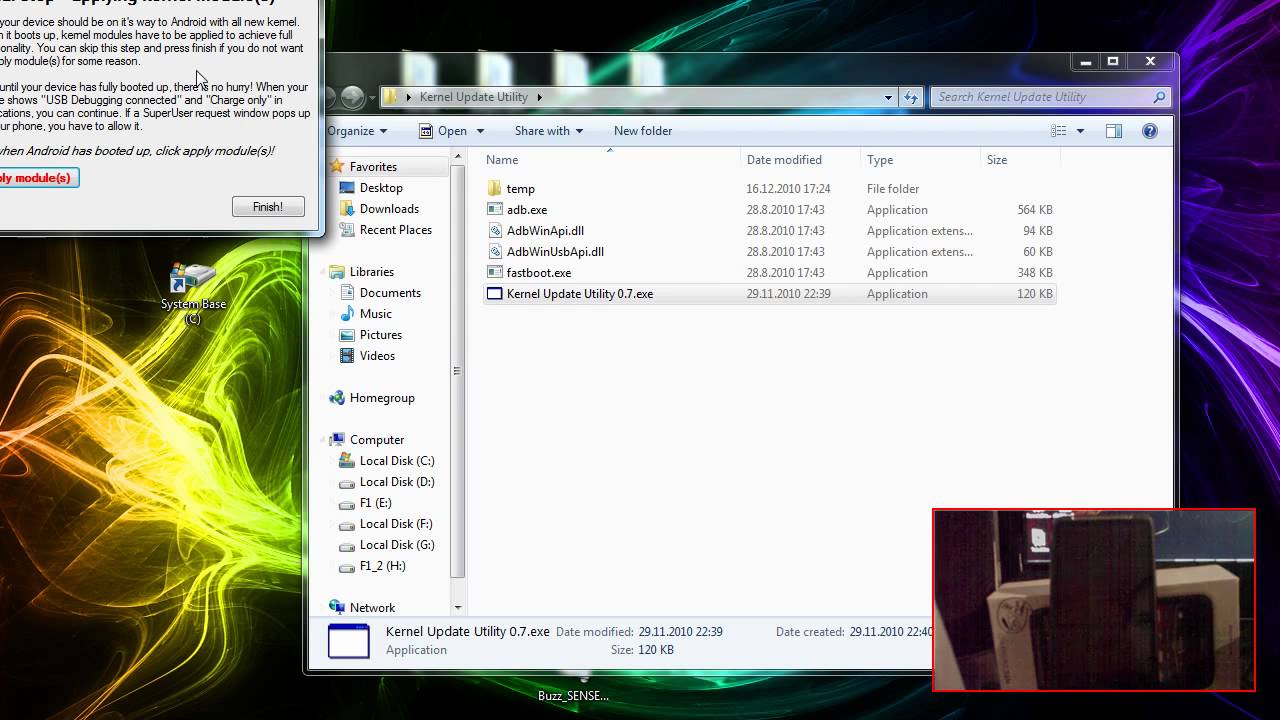Open the temp folder icon

pyautogui.click(x=494, y=188)
